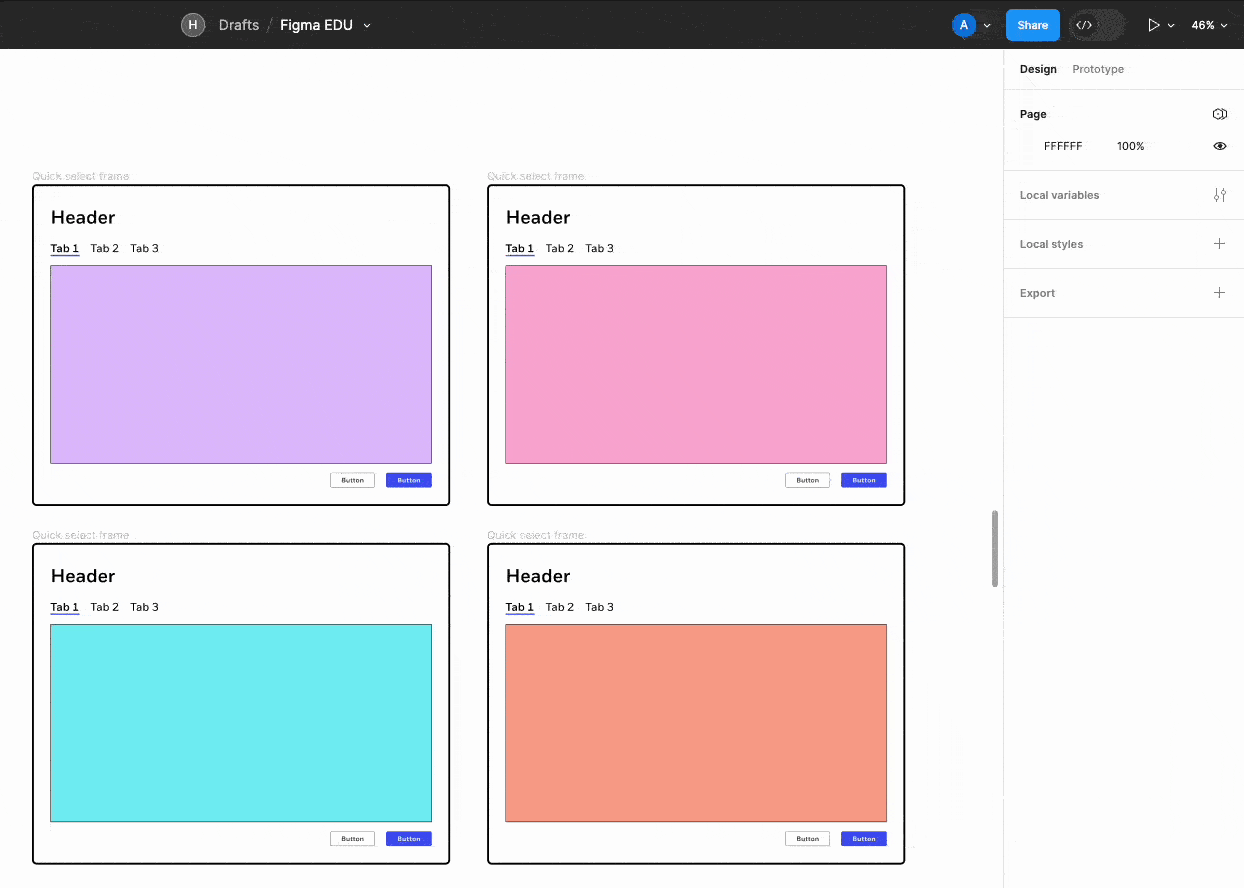
Task: Select the Design tab
Action: coord(1037,69)
